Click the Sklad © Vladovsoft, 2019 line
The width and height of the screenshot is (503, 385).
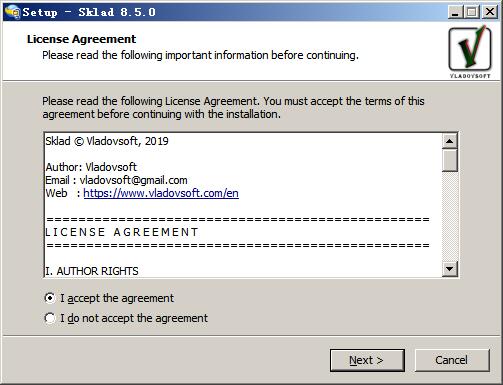(x=107, y=141)
